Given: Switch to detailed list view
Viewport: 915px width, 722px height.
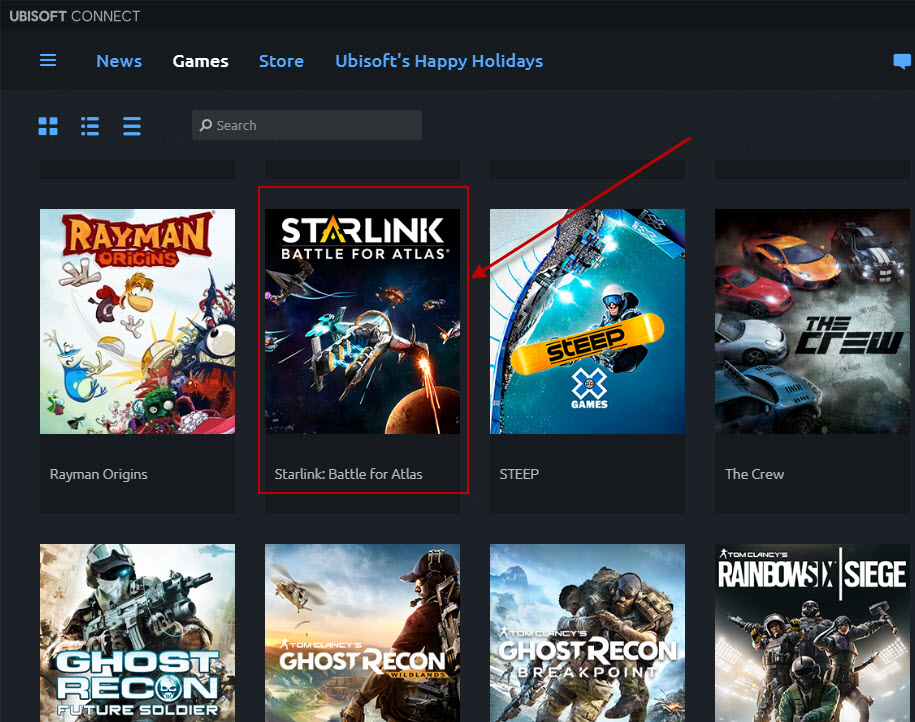Looking at the screenshot, I should click(x=90, y=125).
